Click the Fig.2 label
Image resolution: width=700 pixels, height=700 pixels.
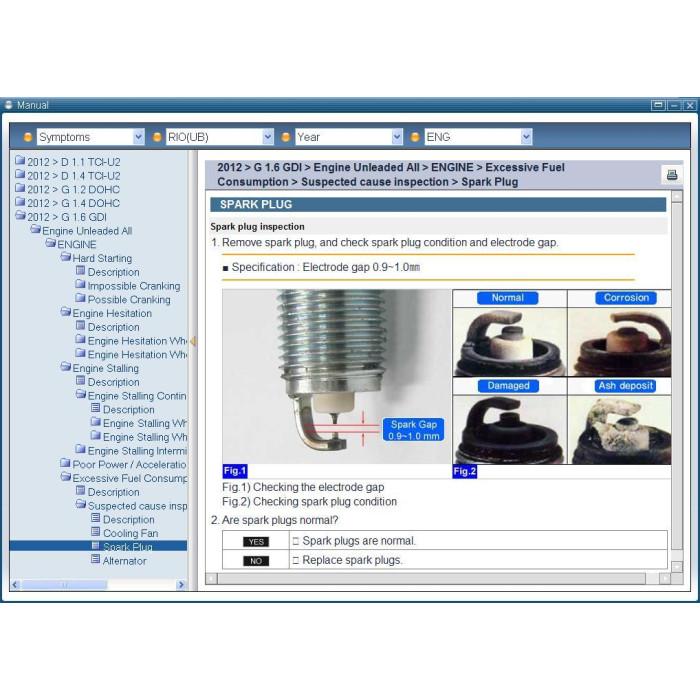465,471
